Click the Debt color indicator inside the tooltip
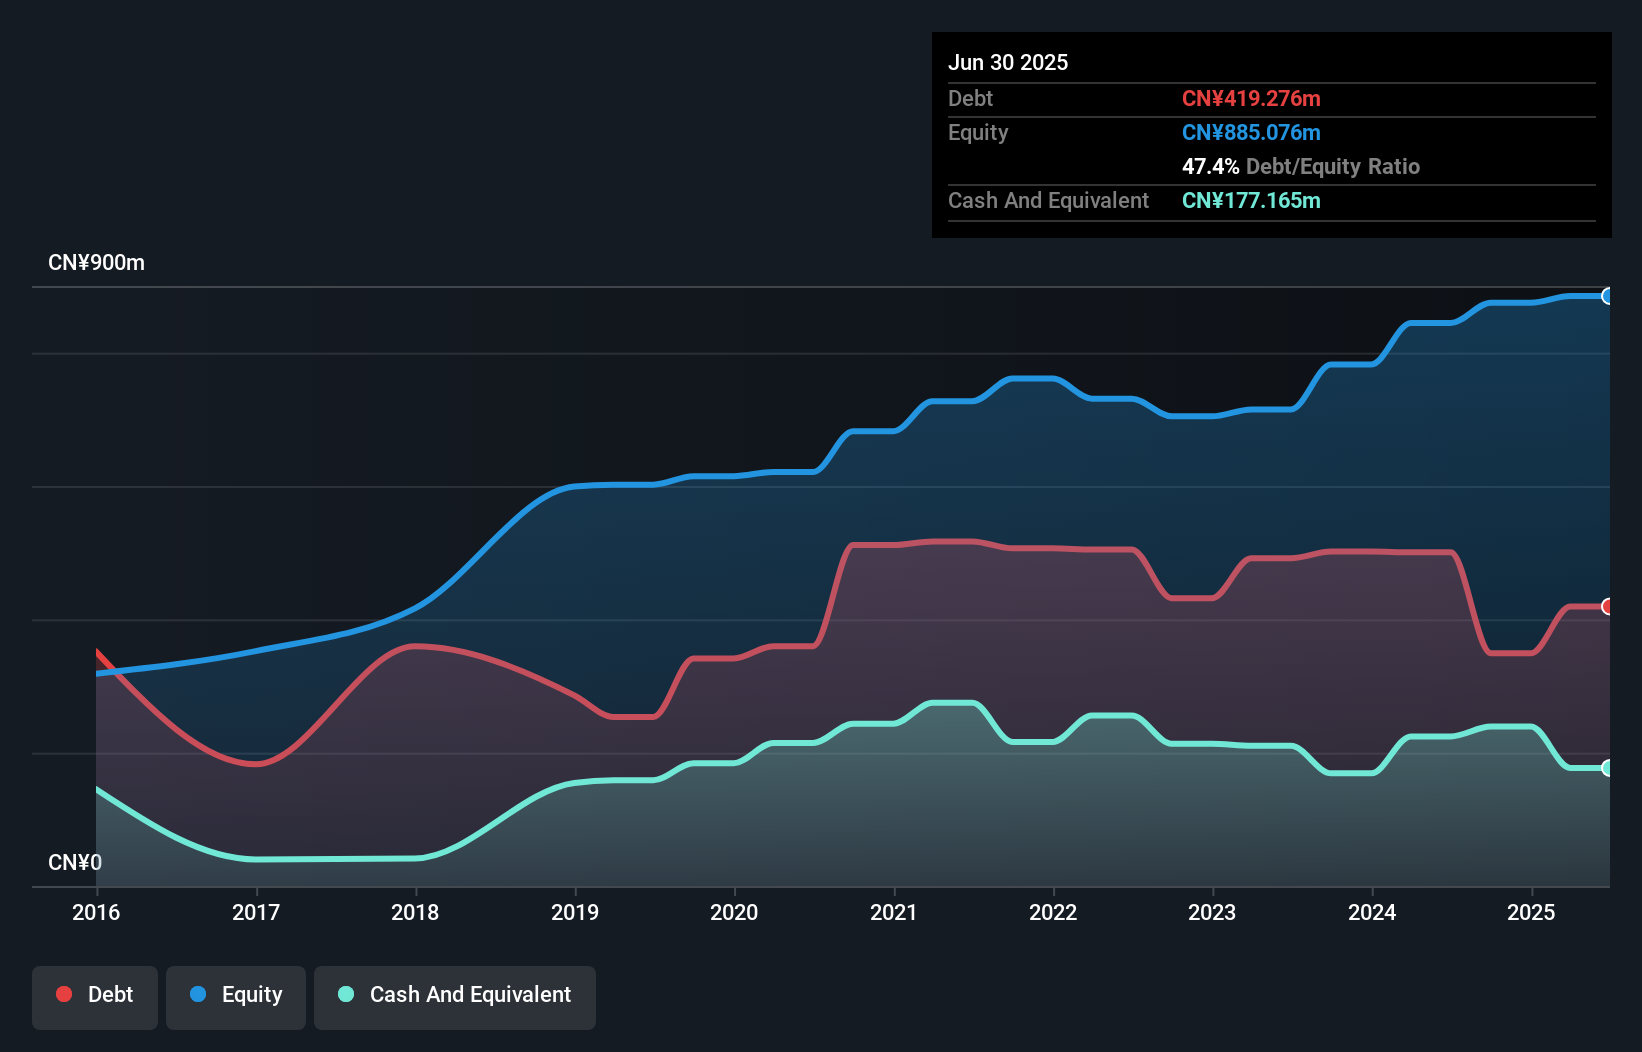Viewport: 1642px width, 1052px height. 1252,98
